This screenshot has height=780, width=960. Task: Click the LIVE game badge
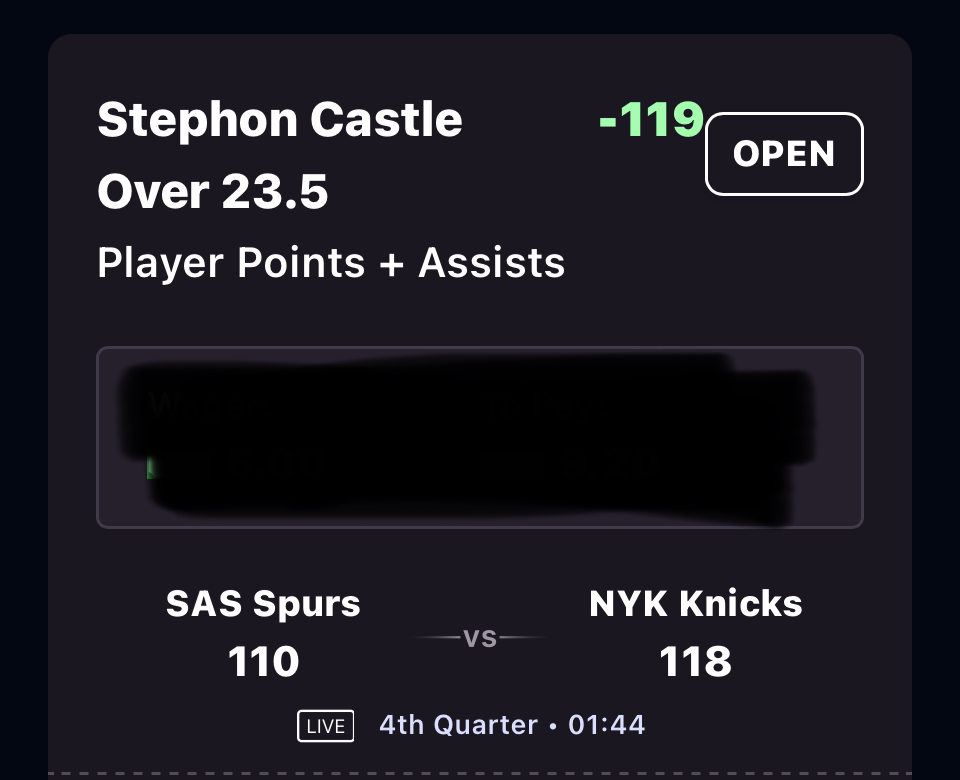click(x=326, y=726)
